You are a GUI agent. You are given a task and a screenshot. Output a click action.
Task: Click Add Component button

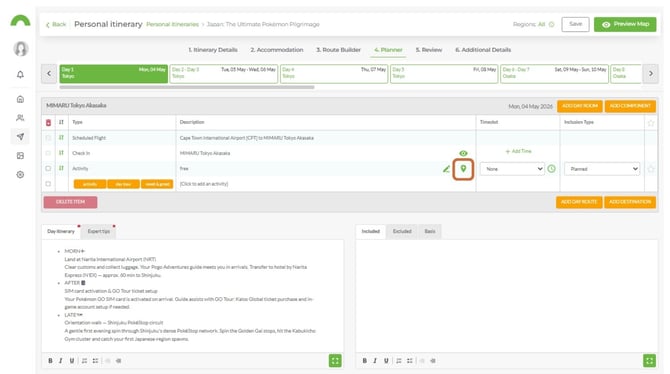630,106
